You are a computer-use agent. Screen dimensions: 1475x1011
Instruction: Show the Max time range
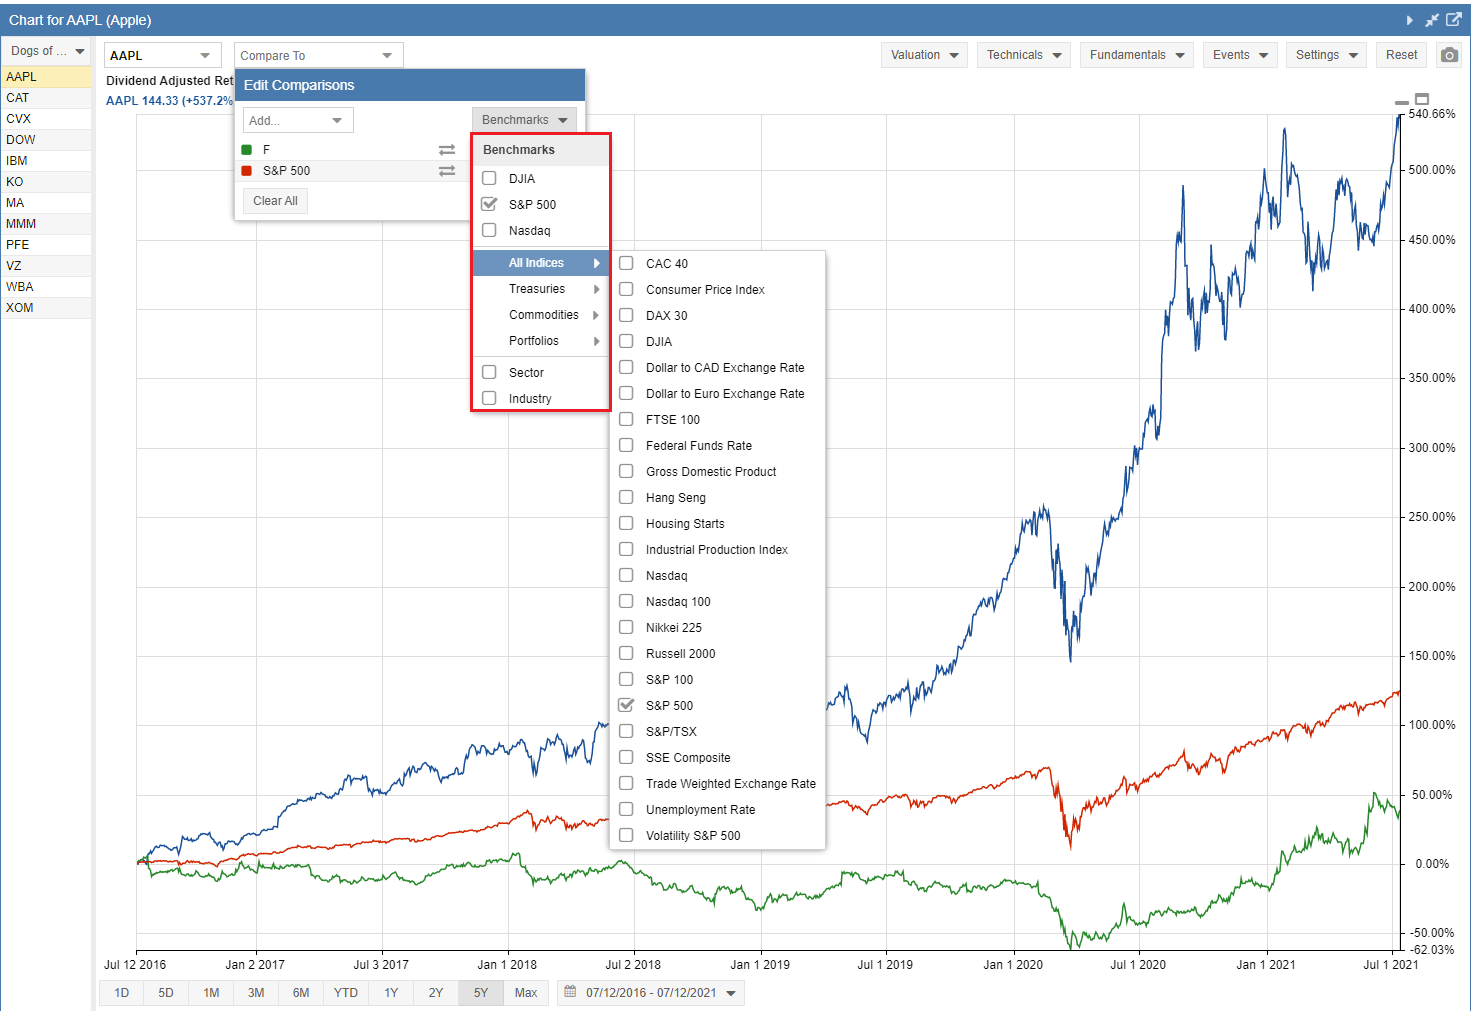[526, 993]
